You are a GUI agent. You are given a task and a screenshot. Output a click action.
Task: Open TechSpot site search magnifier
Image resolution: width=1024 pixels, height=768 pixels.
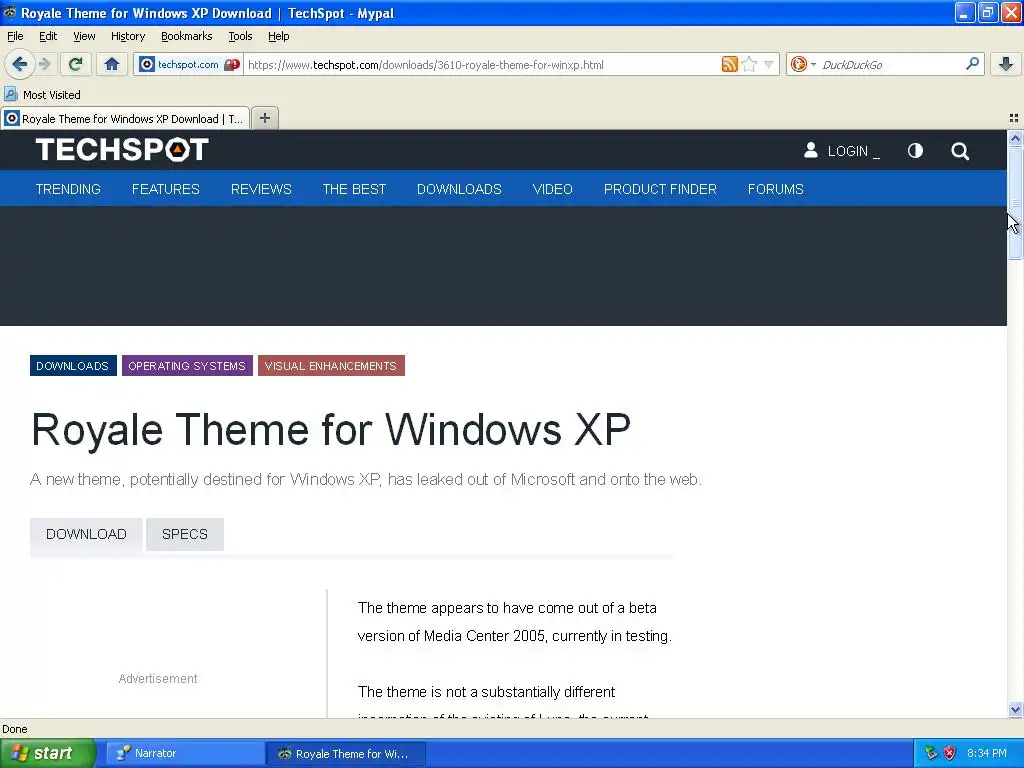959,151
